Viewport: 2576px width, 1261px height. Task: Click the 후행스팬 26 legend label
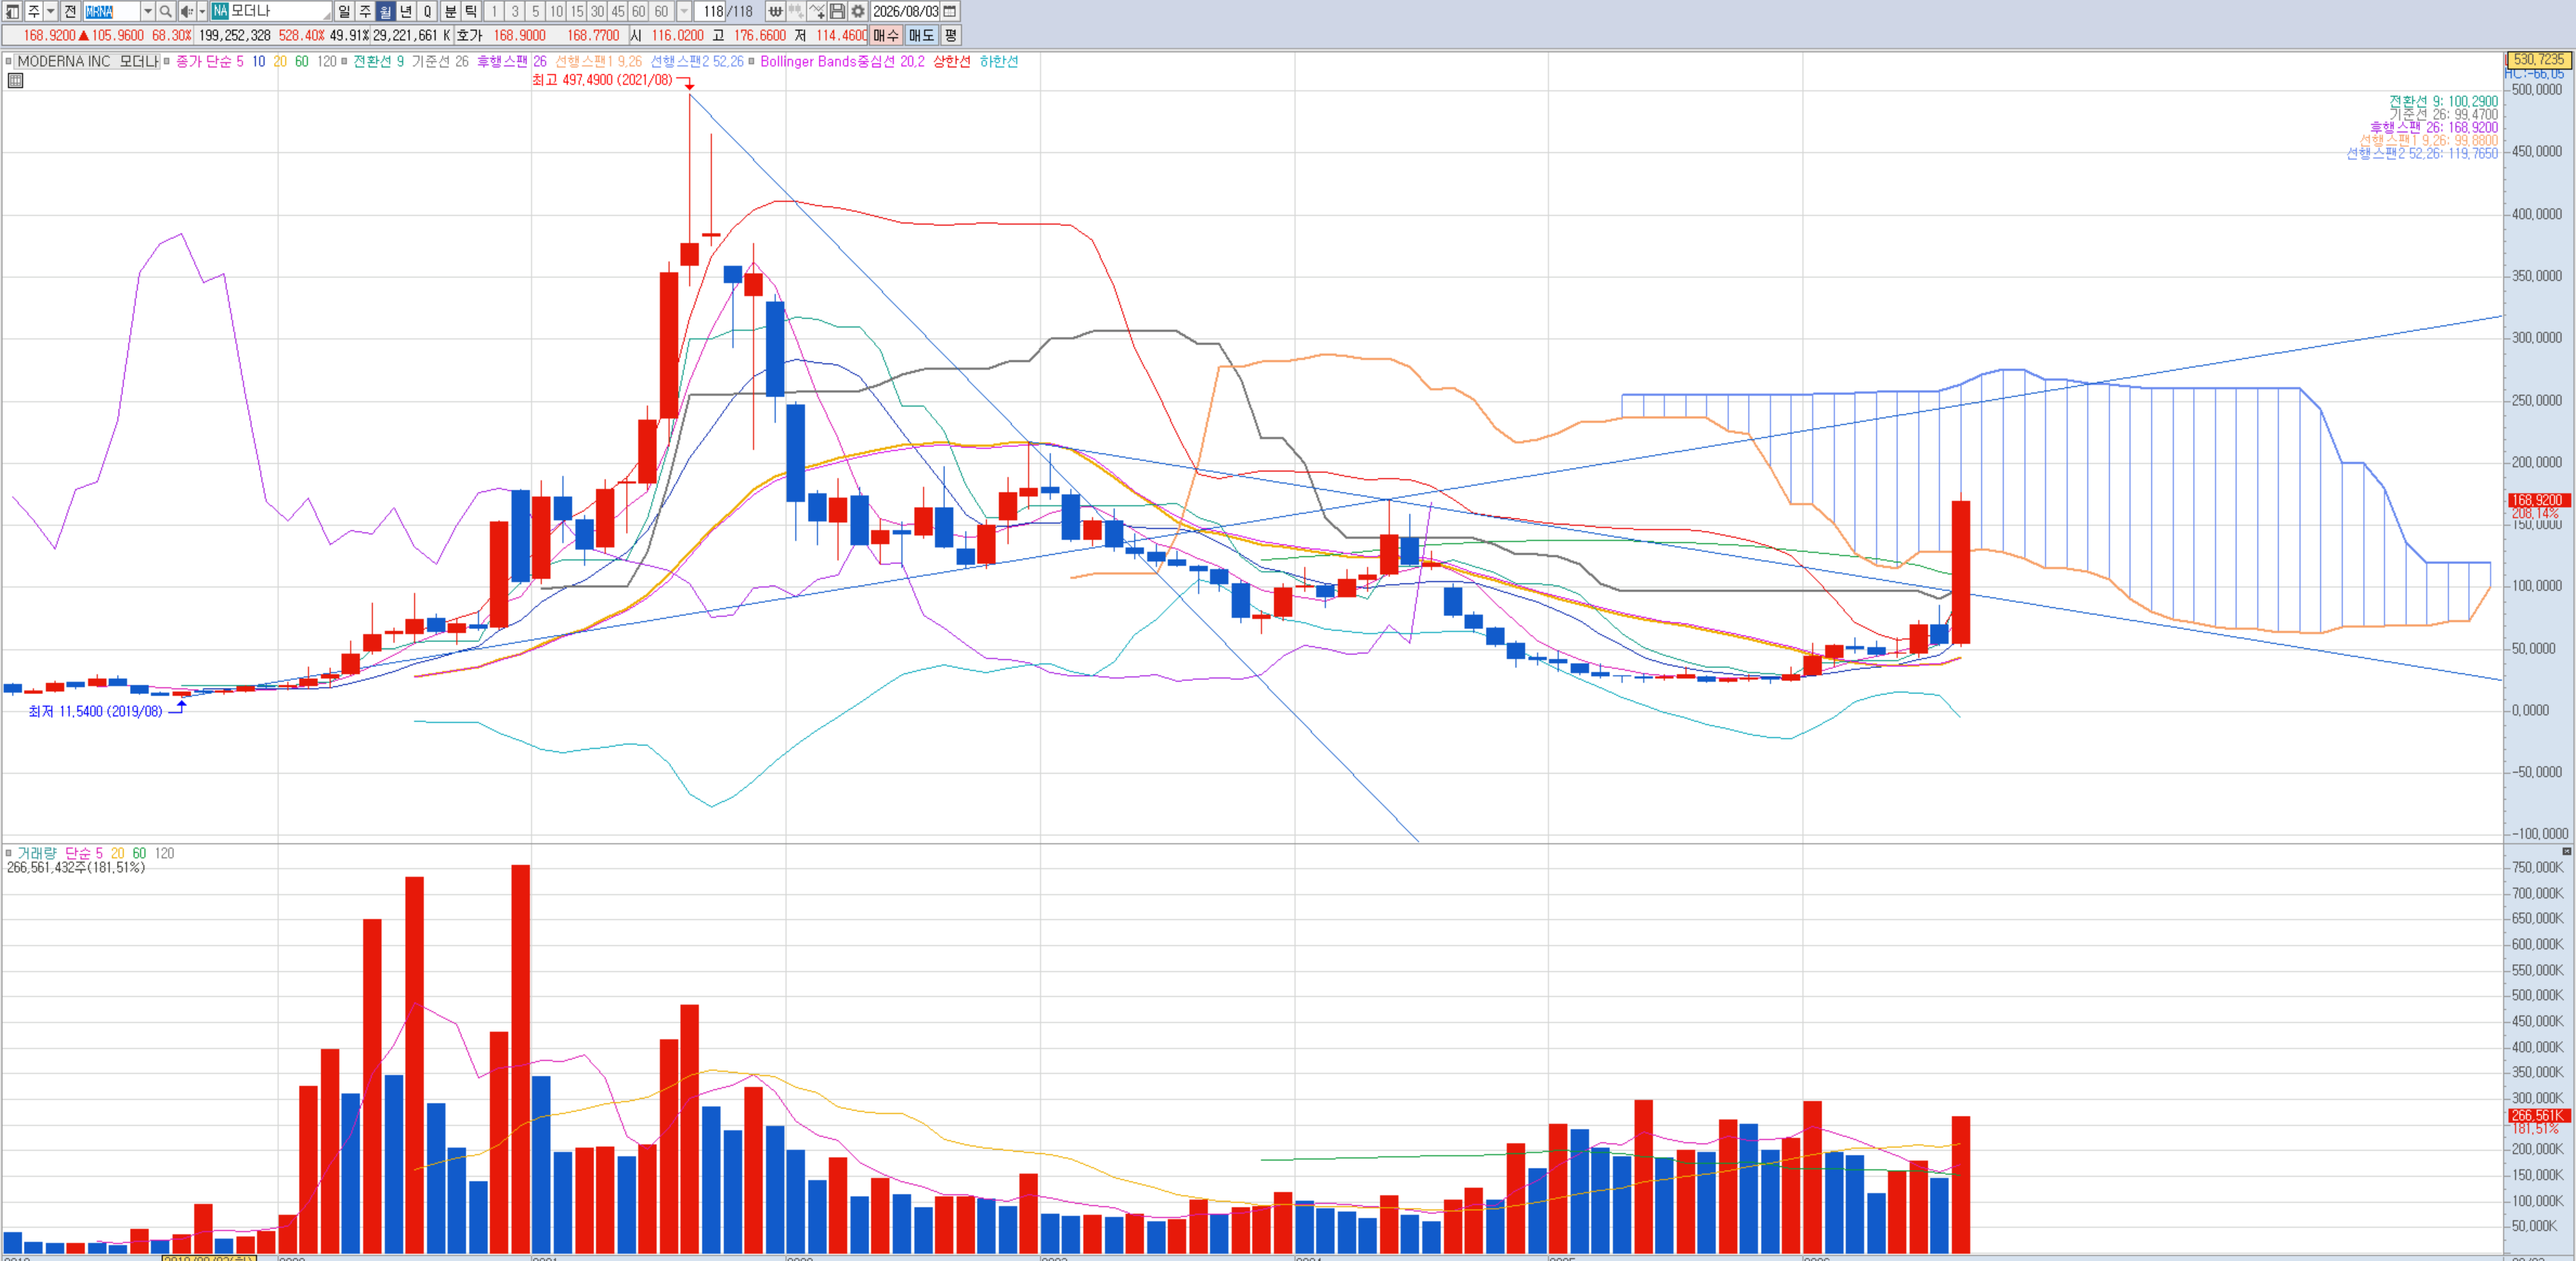[512, 61]
